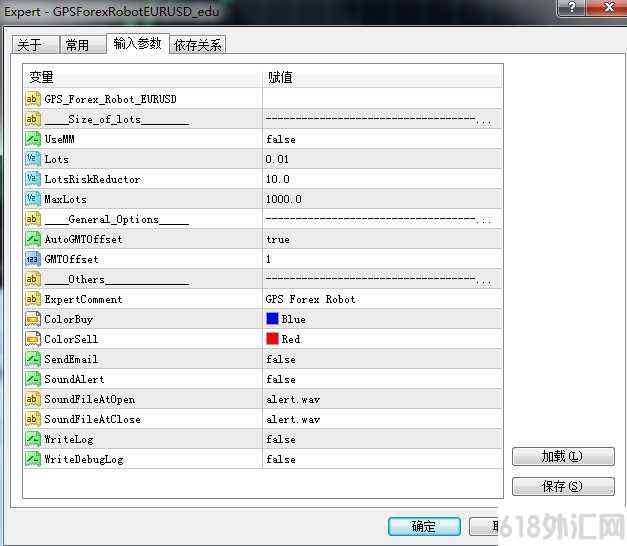This screenshot has height=546, width=627.
Task: Click the boolean icon beside WriteDebugLog
Action: (x=32, y=459)
